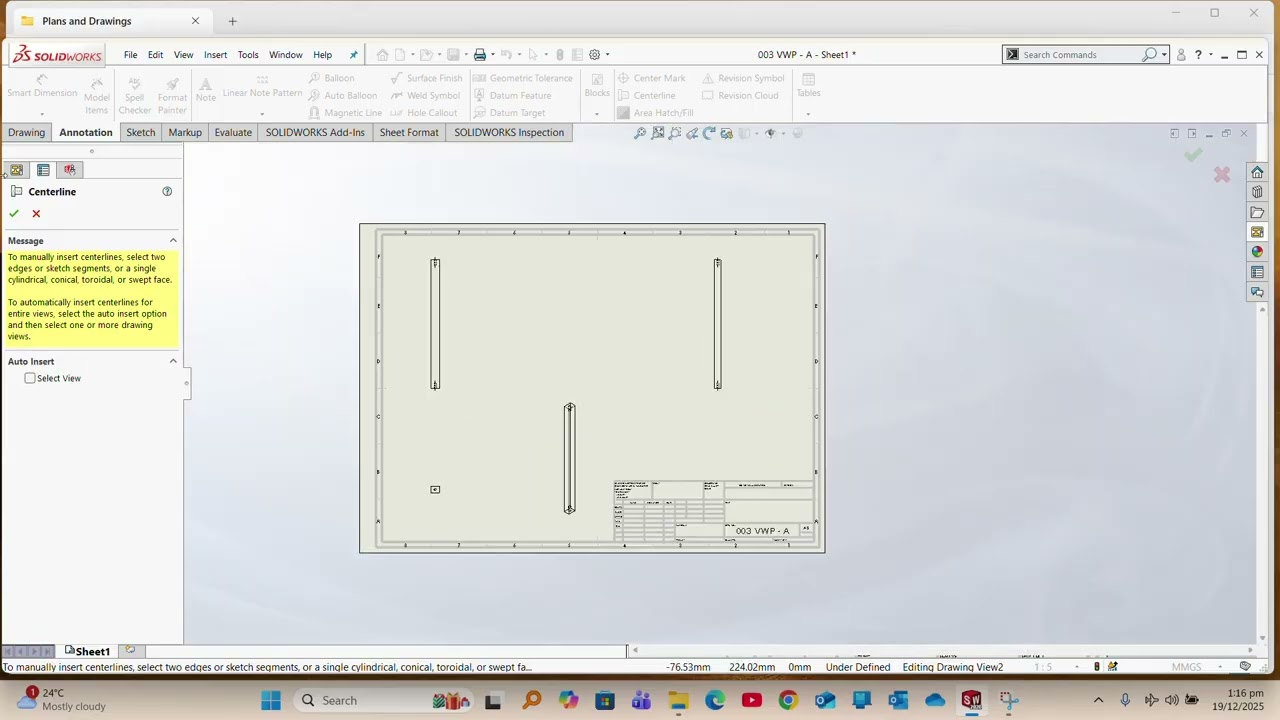This screenshot has height=720, width=1280.
Task: Expand Help question mark dropdown arrow
Action: [x=1210, y=55]
